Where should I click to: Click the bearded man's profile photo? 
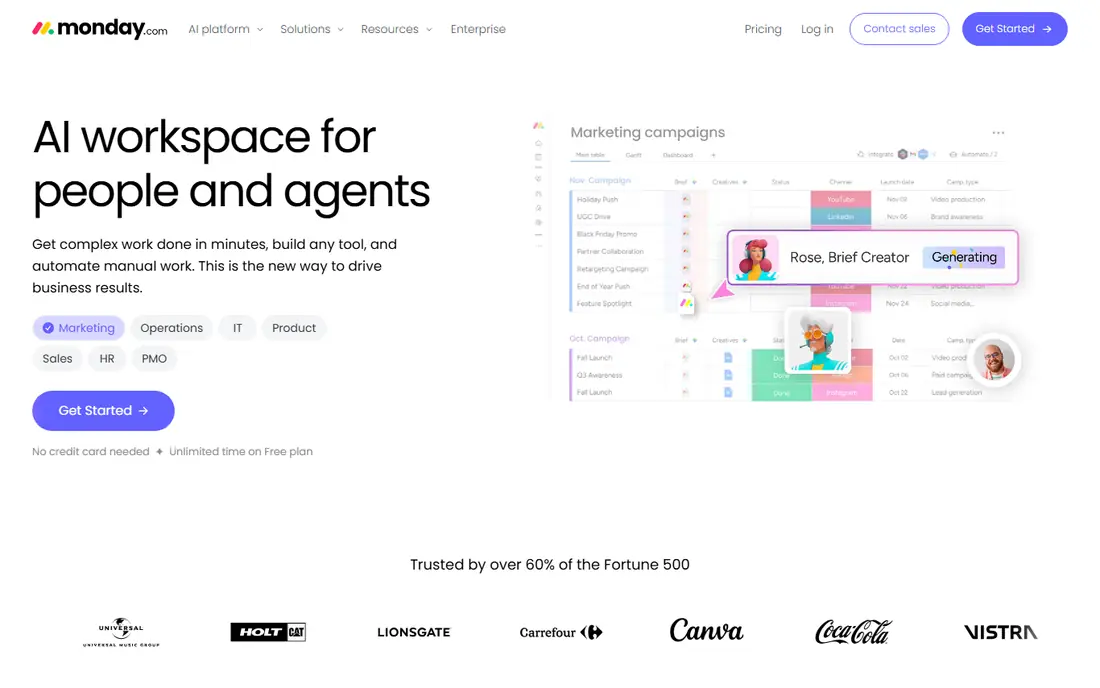point(995,360)
